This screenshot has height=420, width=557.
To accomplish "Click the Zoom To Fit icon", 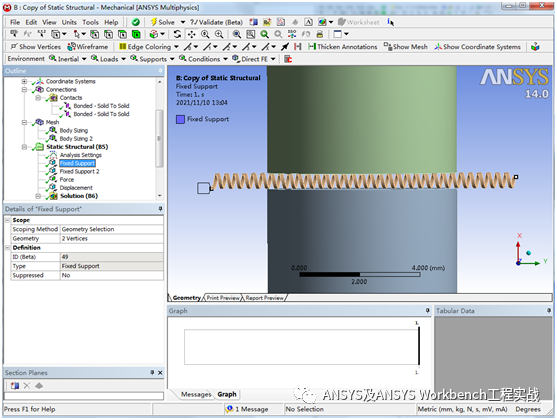I will coord(237,34).
